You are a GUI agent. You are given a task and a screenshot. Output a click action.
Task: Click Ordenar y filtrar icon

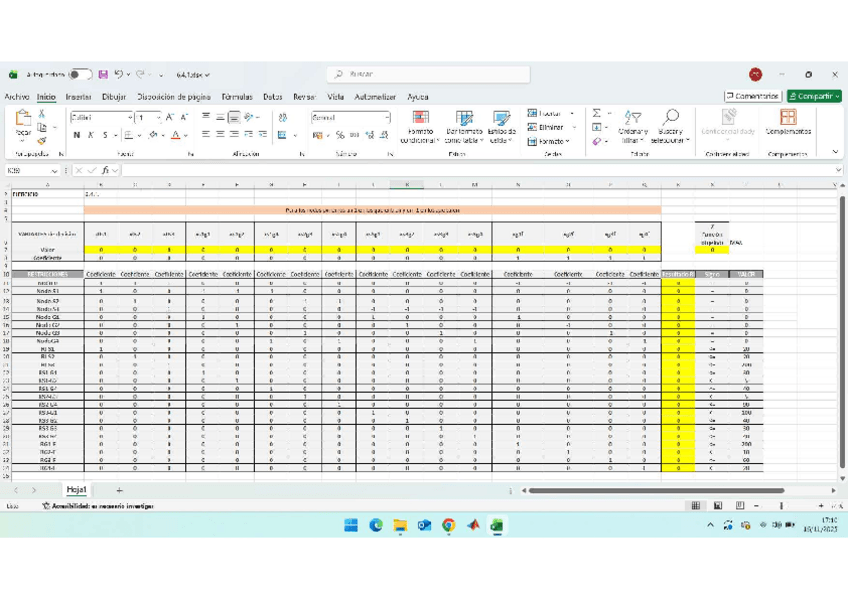(x=632, y=119)
